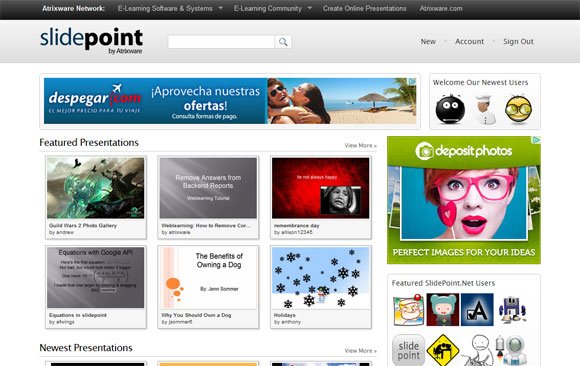This screenshot has height=366, width=580.
Task: Click the search magnifier icon
Action: 283,42
